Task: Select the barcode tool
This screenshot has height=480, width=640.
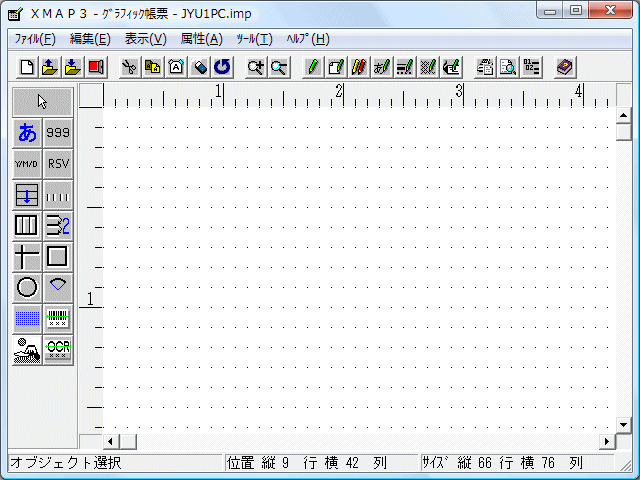Action: pyautogui.click(x=58, y=318)
